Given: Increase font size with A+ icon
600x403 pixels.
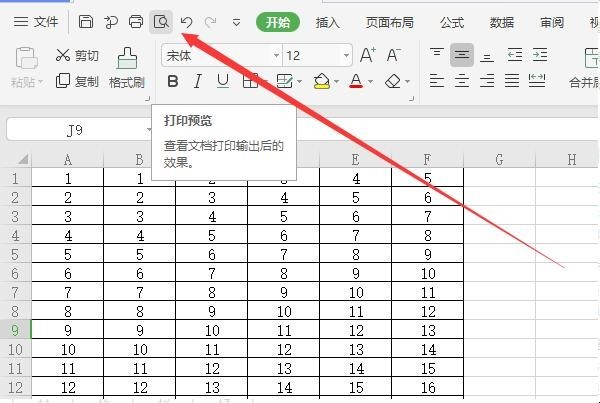Looking at the screenshot, I should (368, 55).
